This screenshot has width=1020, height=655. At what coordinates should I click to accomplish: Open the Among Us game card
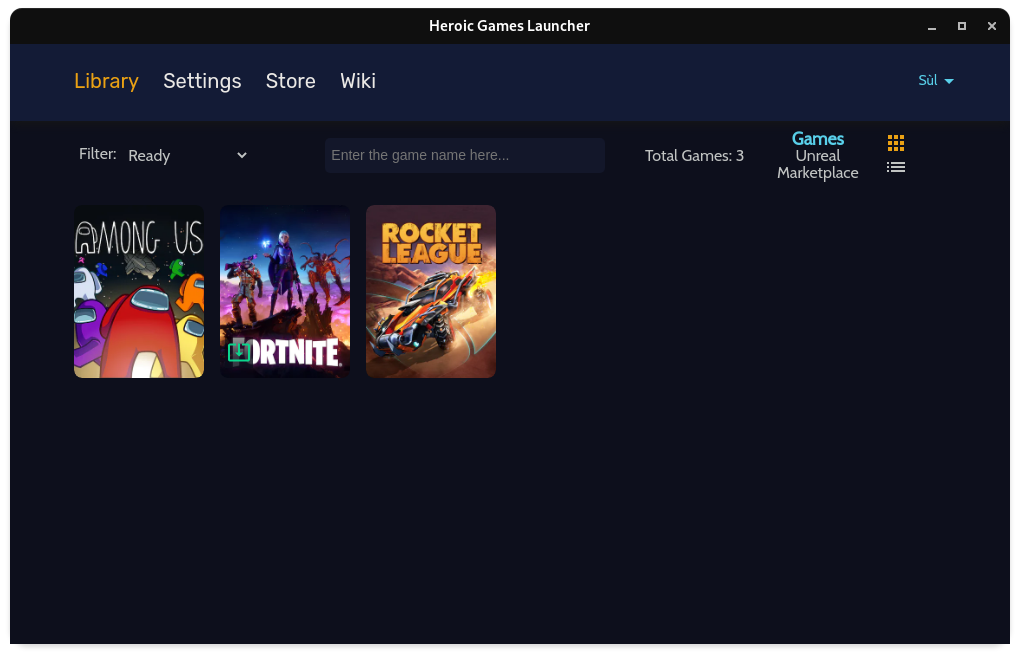[x=138, y=291]
